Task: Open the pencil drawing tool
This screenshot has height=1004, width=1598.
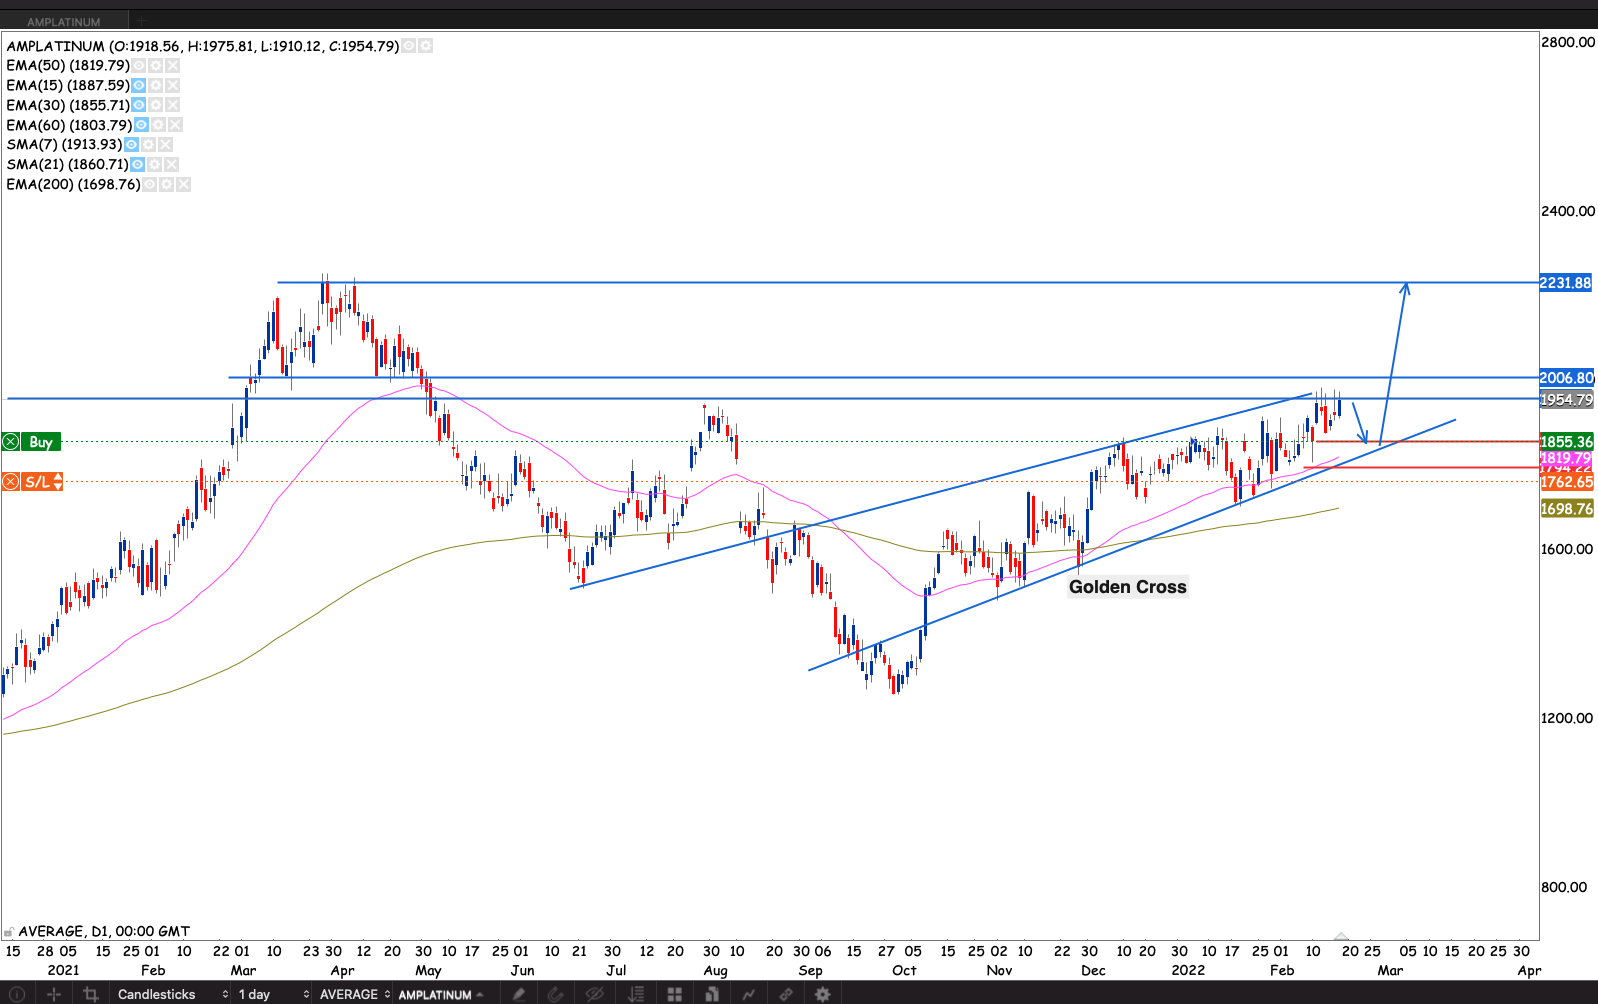Action: [x=518, y=994]
